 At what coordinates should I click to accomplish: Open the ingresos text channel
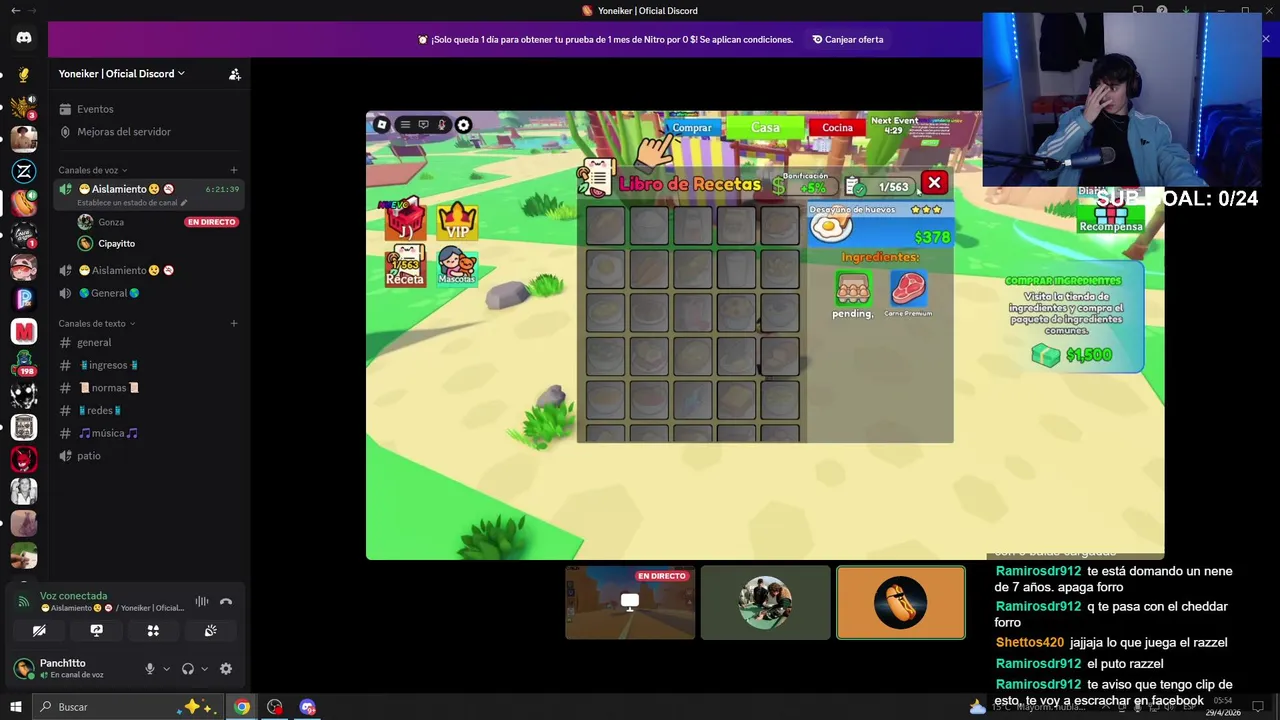coord(149,365)
